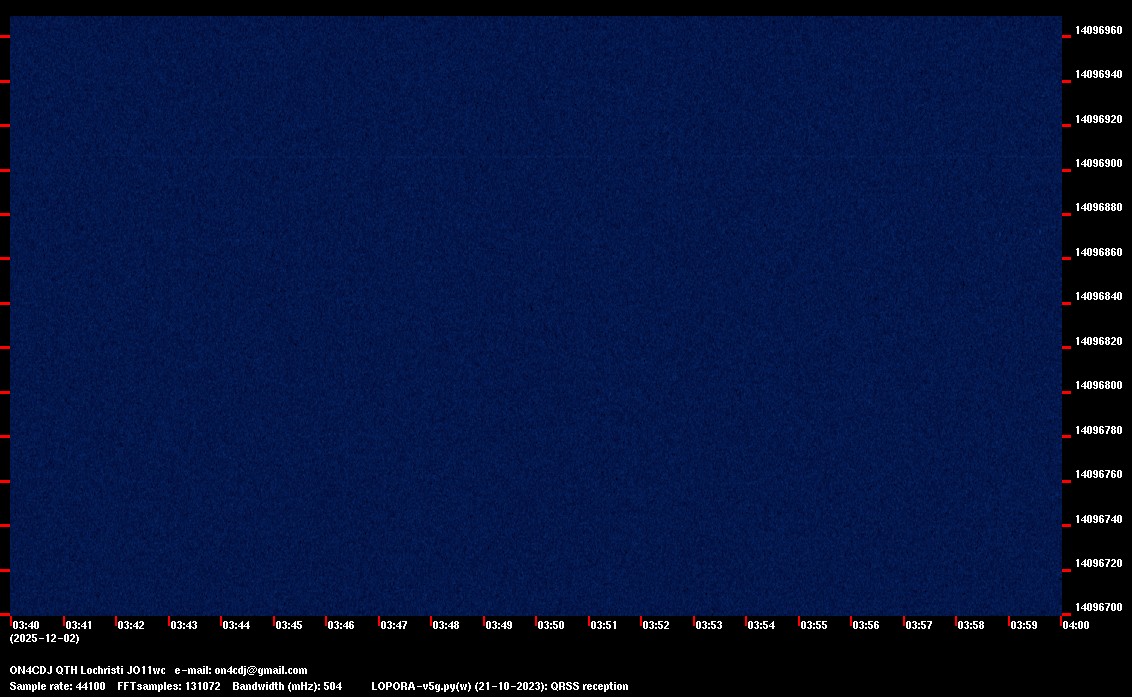Click the 14096960 frequency label
The image size is (1132, 697).
pos(1099,30)
